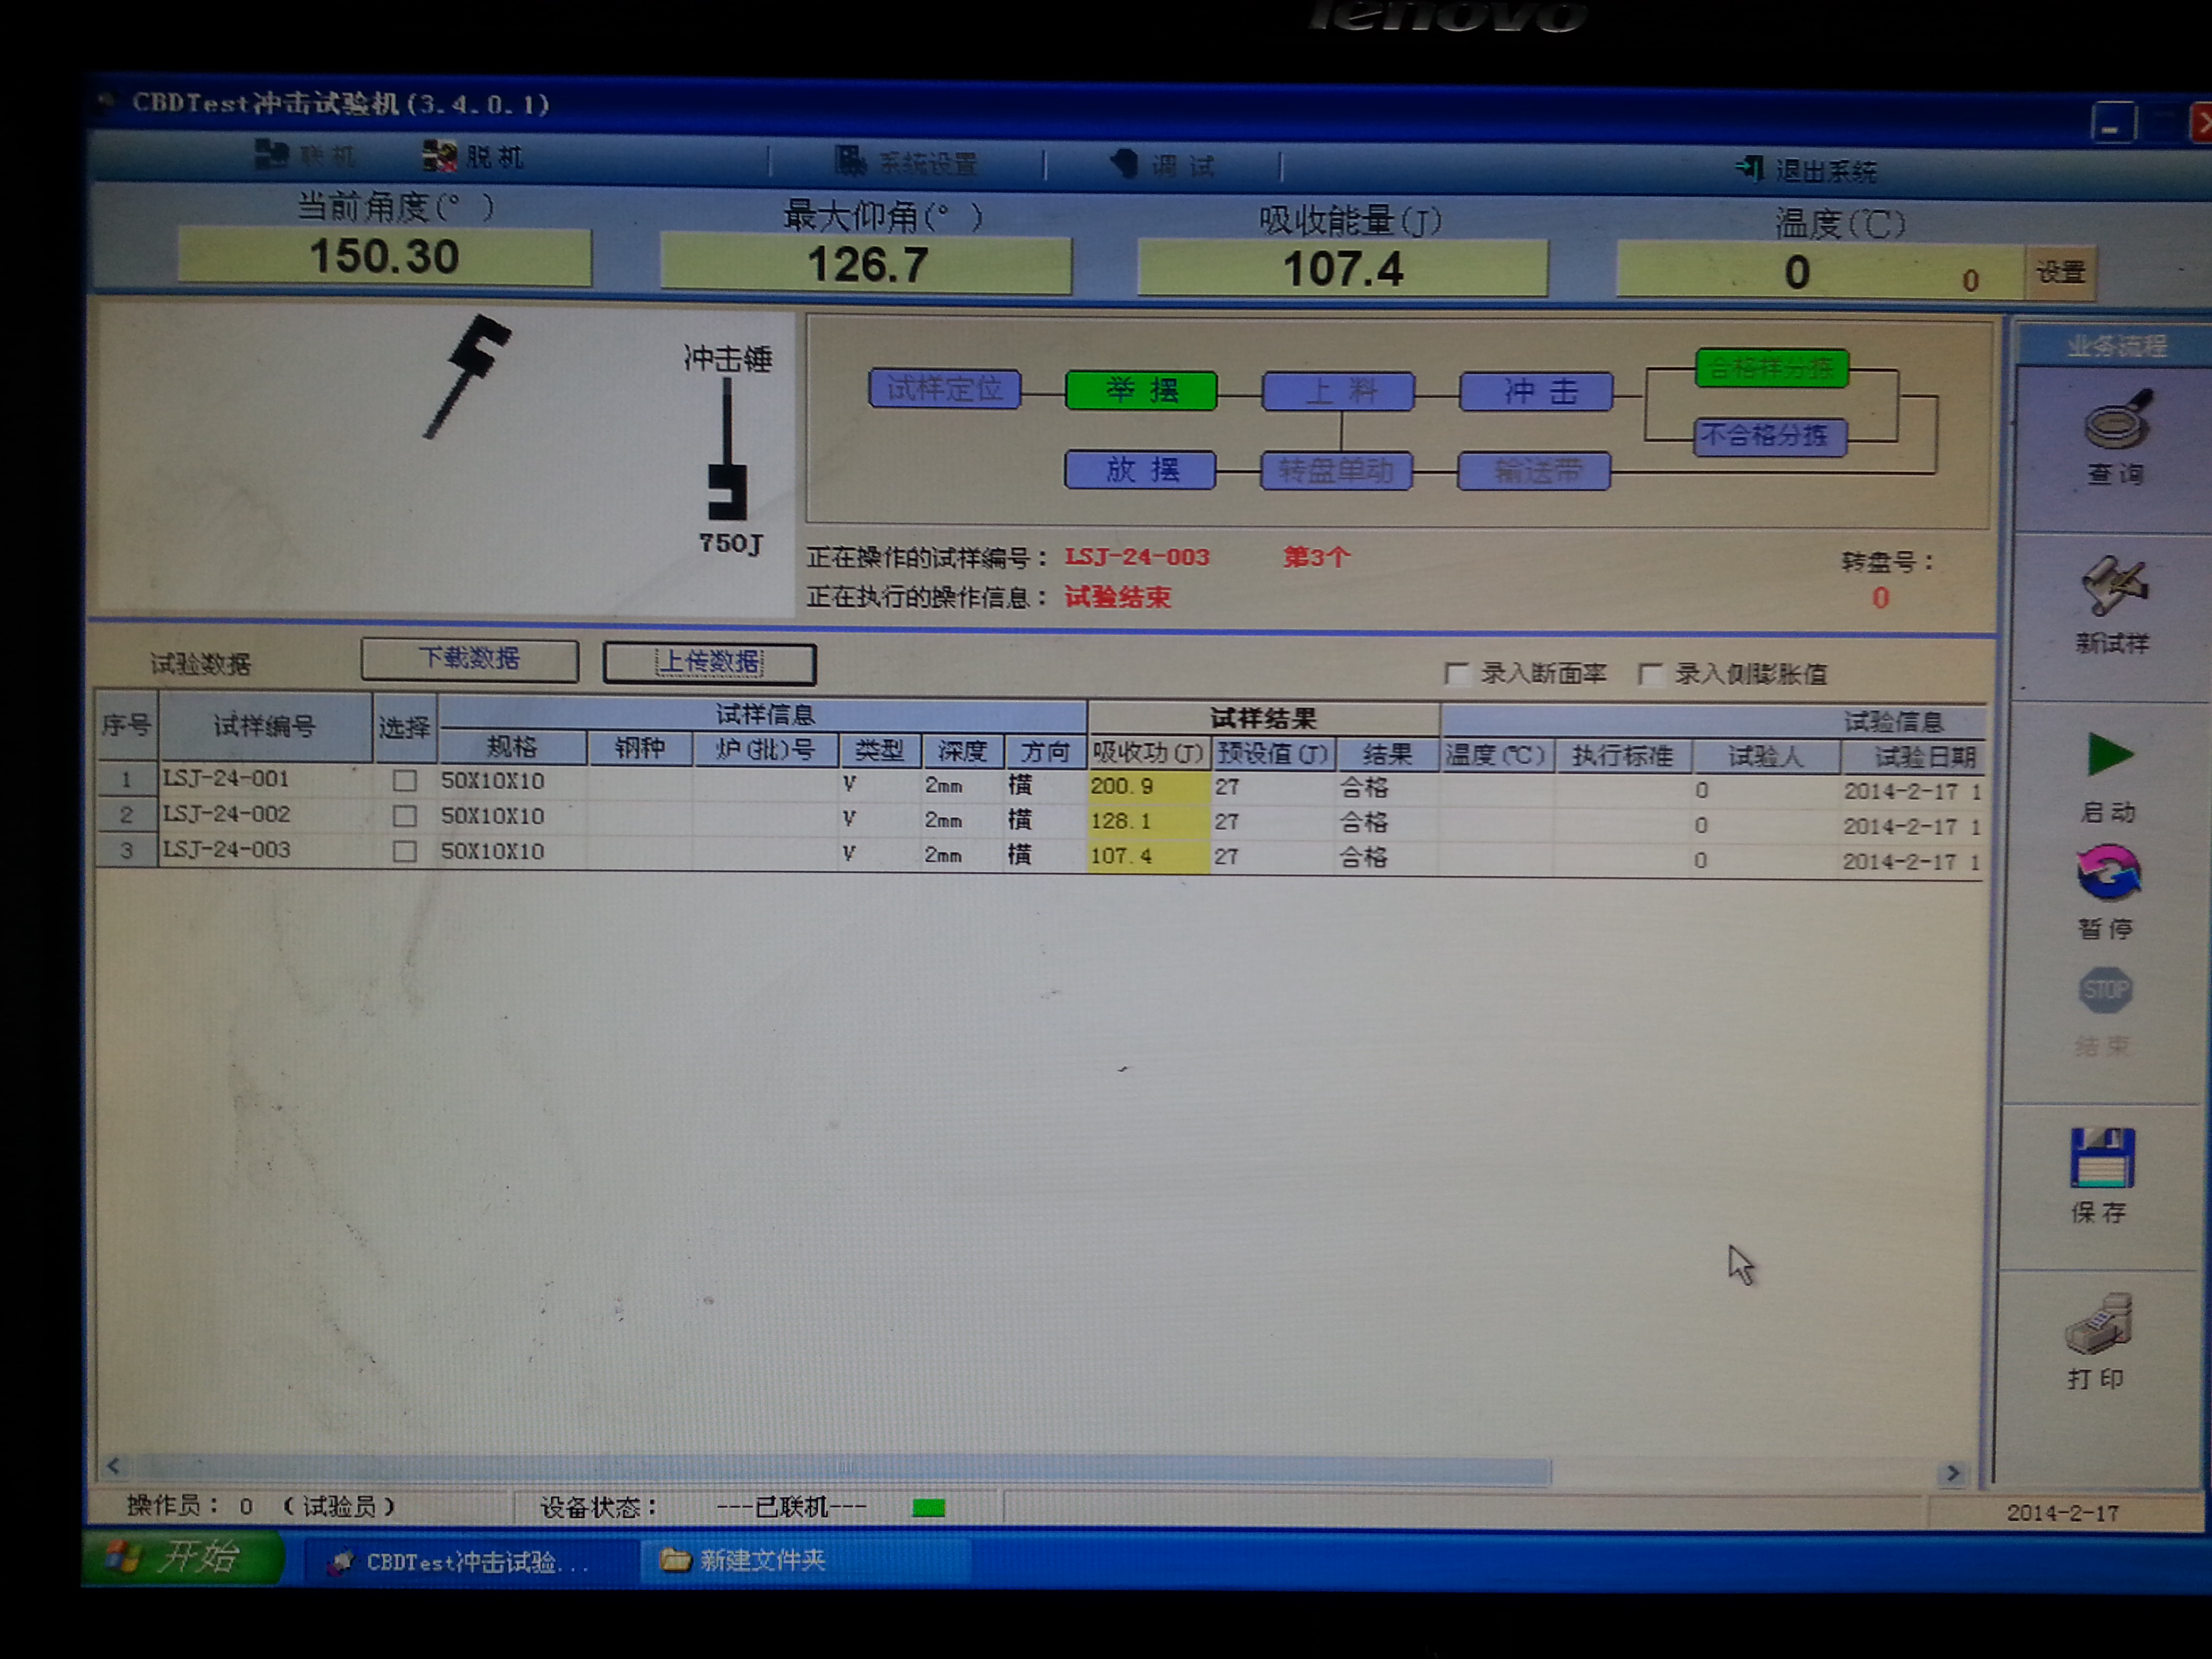
Task: Click the 举摆 raise pendulum step button
Action: coord(1141,390)
